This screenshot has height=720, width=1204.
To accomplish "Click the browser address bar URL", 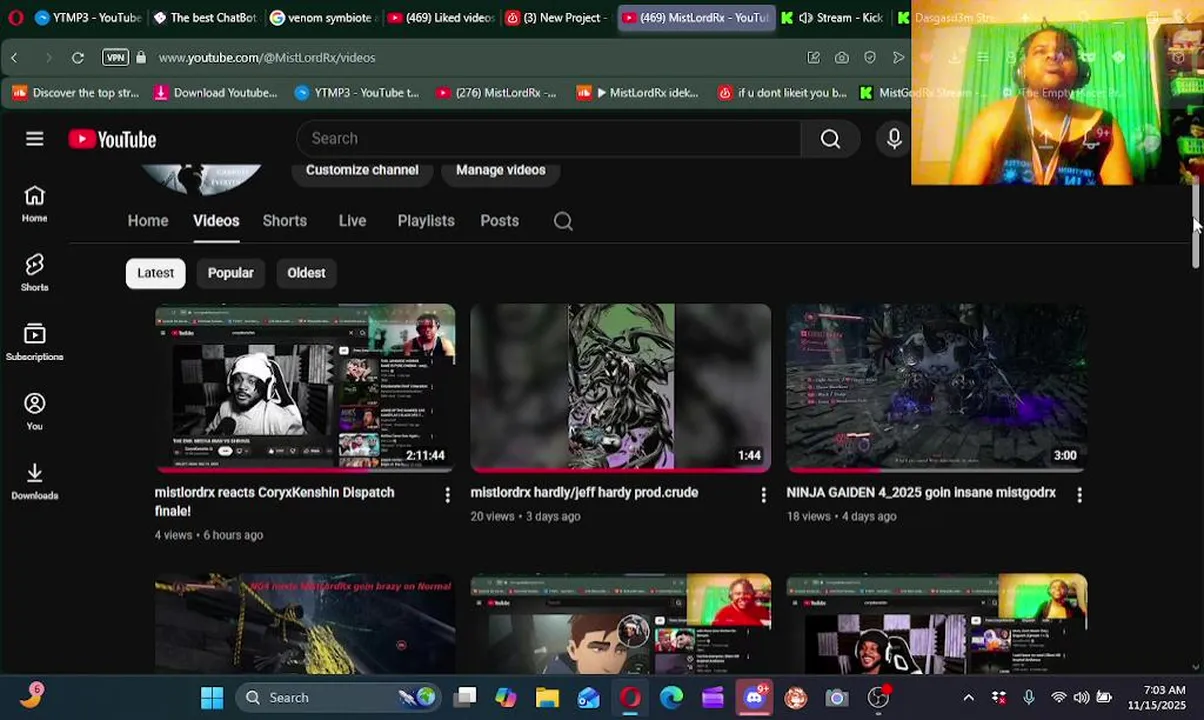I will (x=267, y=58).
